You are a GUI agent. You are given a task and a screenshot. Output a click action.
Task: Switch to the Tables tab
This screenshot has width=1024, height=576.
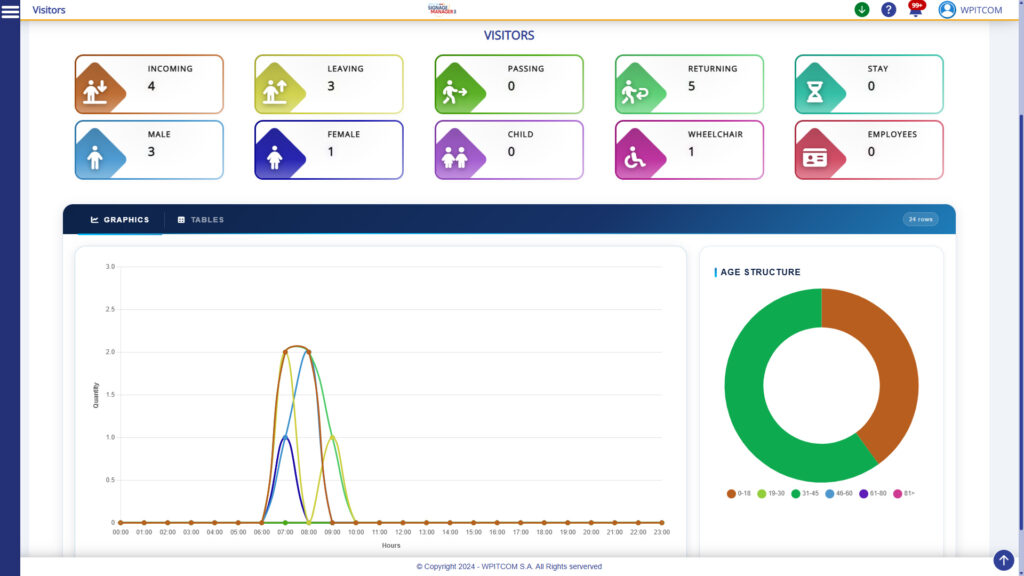[201, 219]
